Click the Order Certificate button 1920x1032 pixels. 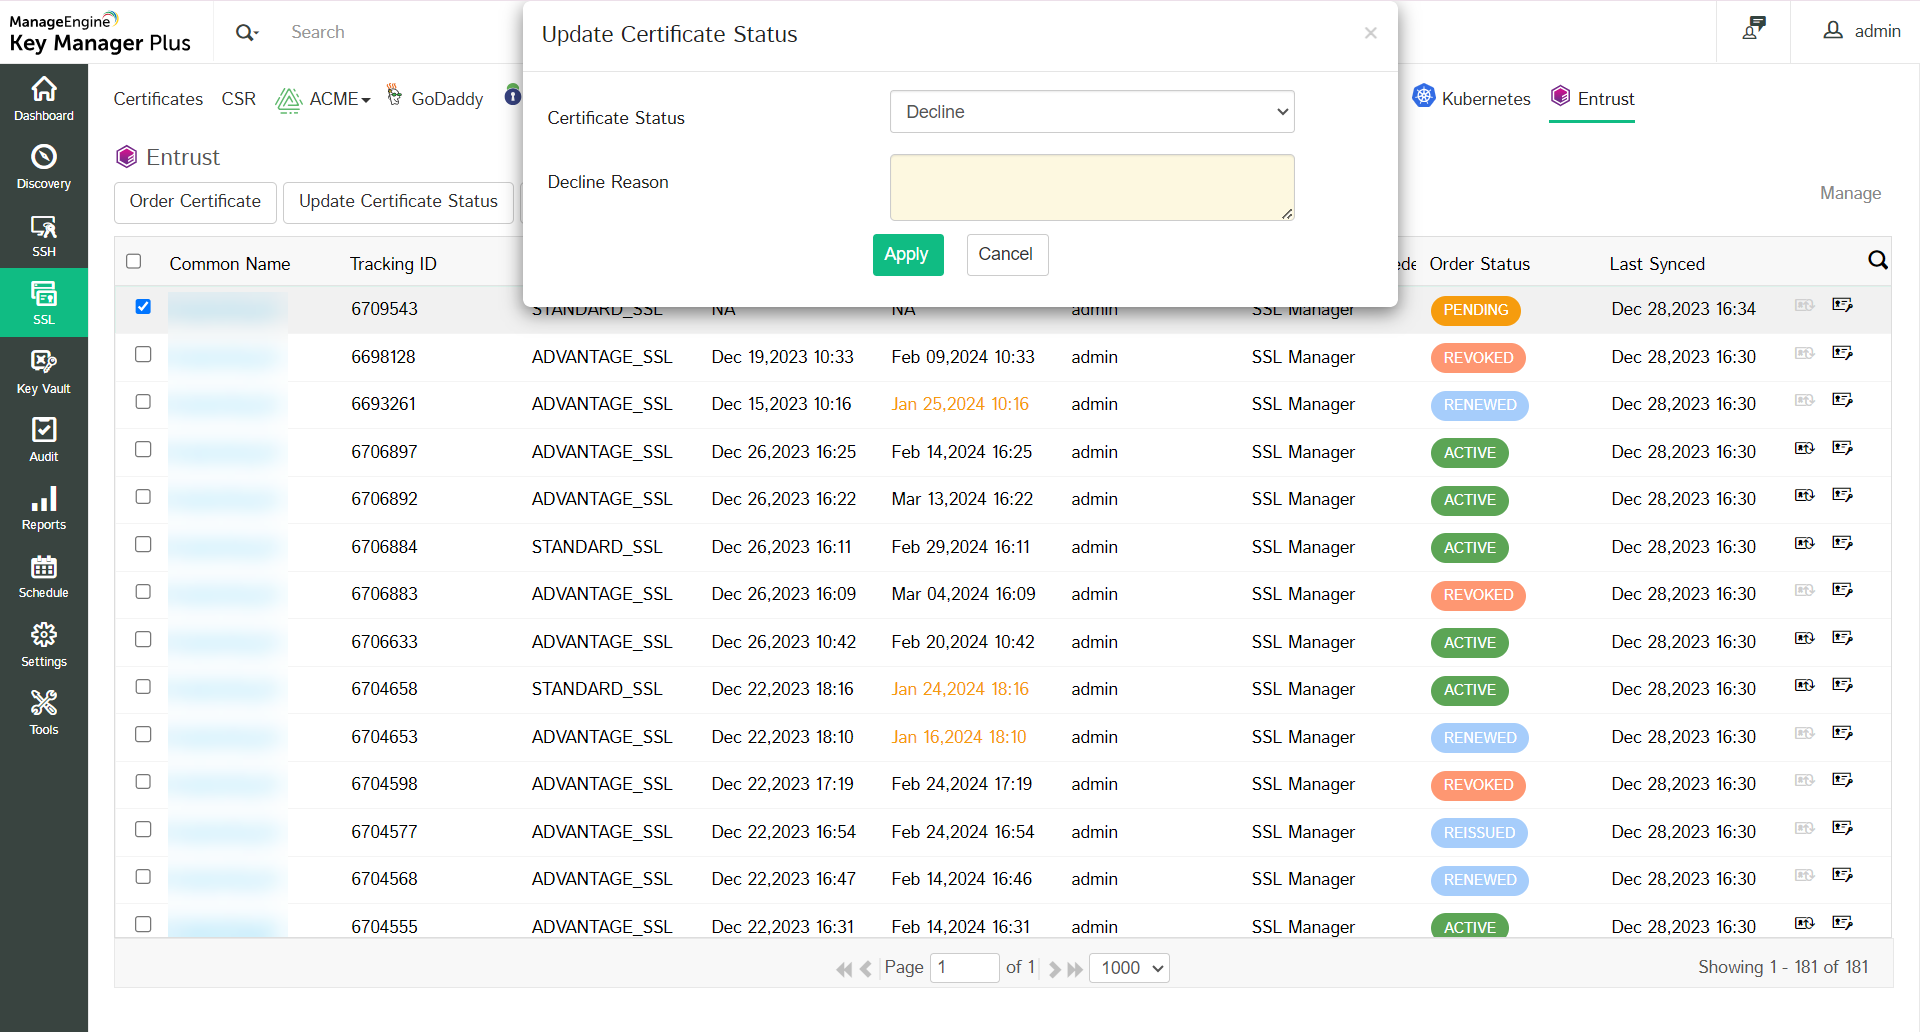[195, 202]
